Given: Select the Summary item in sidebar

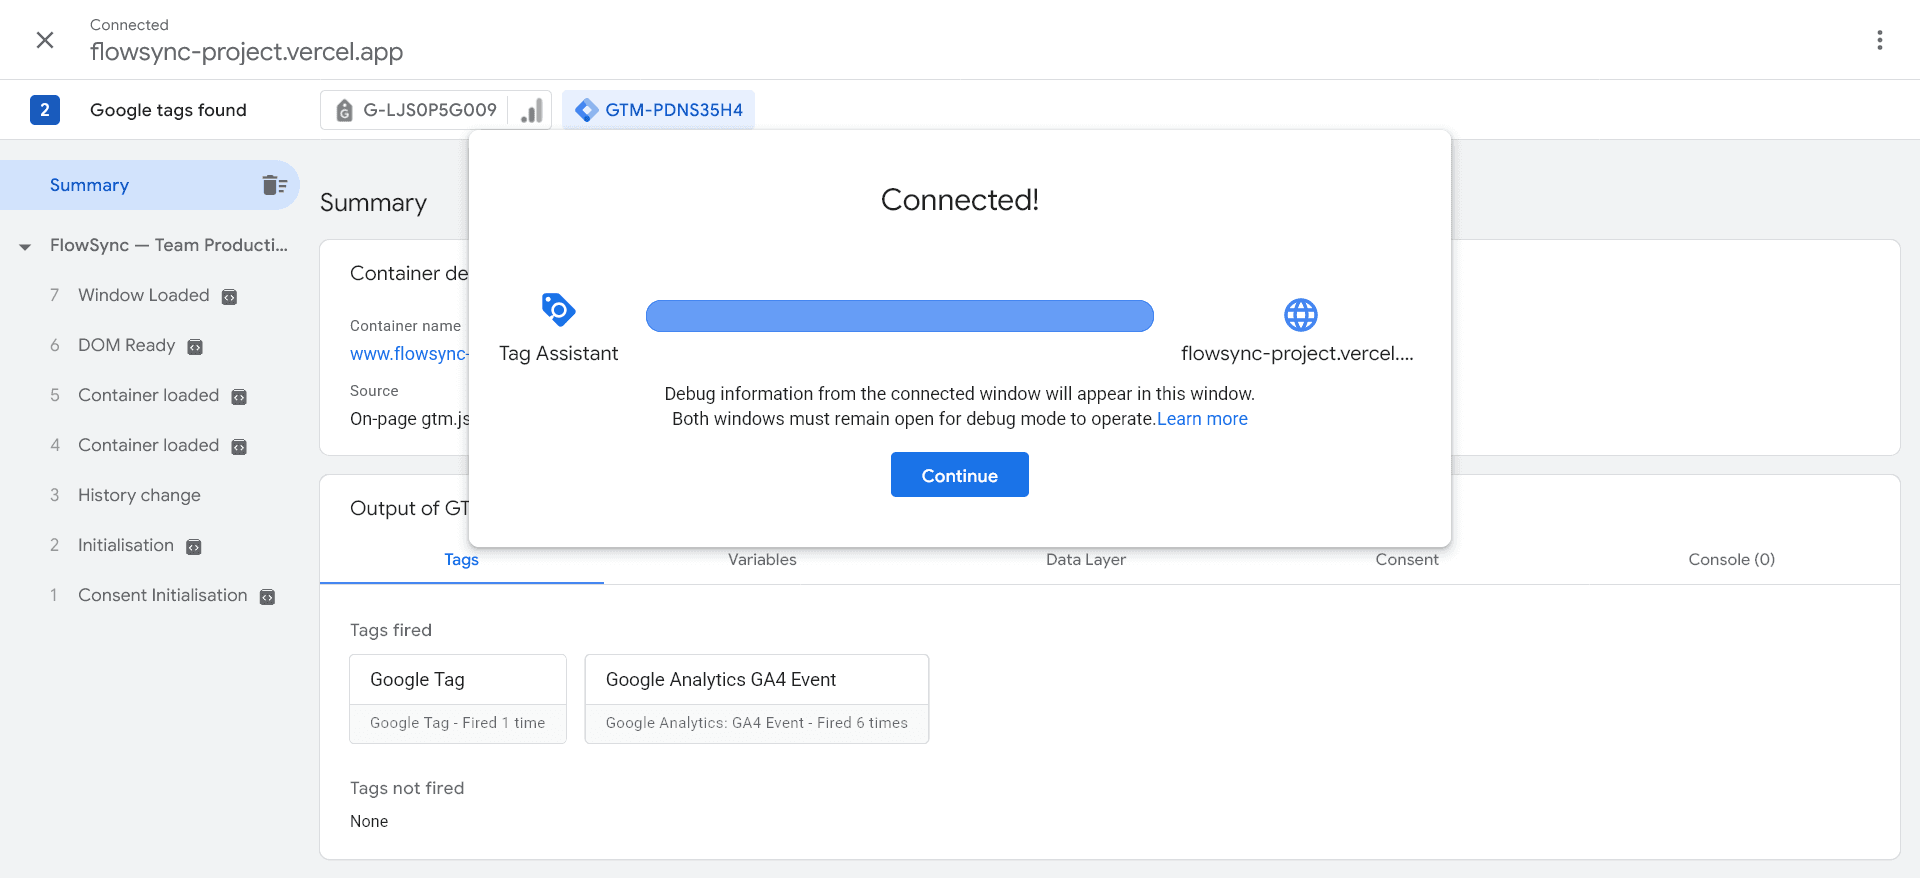Looking at the screenshot, I should [x=150, y=185].
